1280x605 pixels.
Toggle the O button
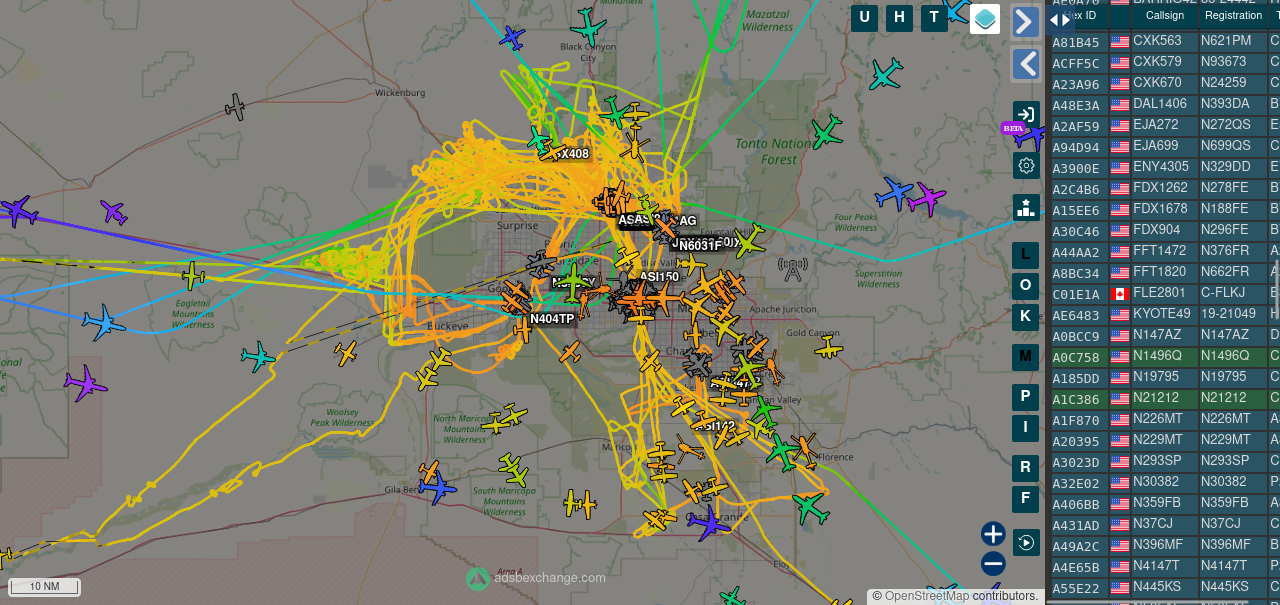[x=1025, y=286]
